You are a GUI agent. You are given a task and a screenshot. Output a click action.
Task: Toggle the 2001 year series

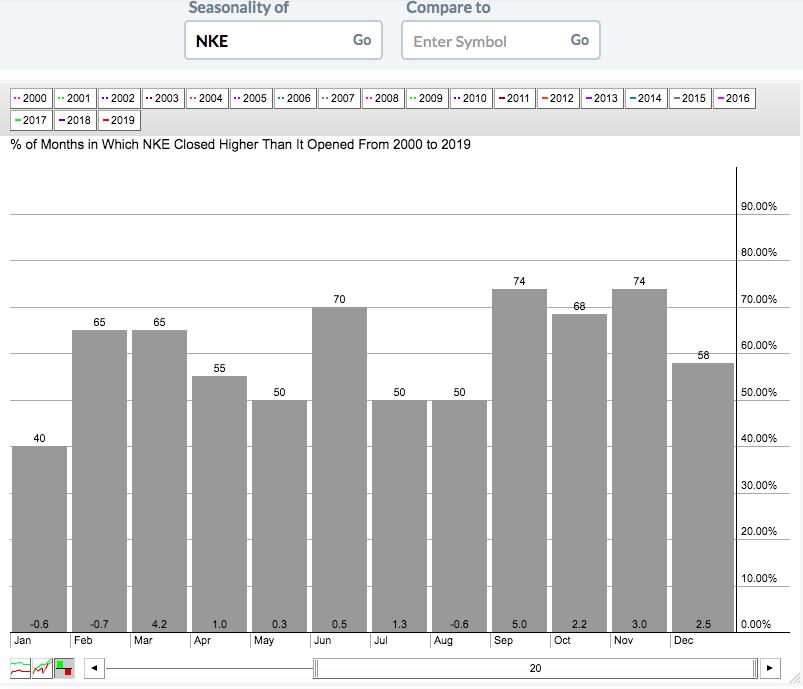click(x=75, y=98)
